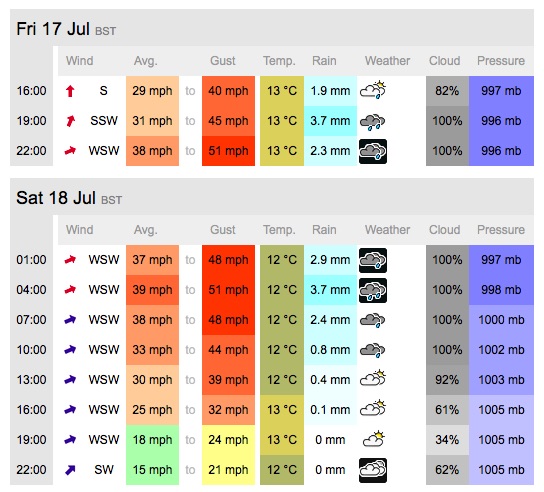
Task: Click the Friday 16:00 997 mb pressure cell
Action: pos(501,91)
